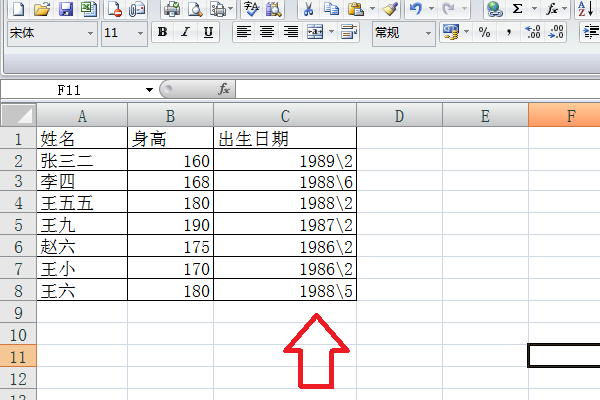The height and width of the screenshot is (400, 600).
Task: Open the 常规 number format dropdown
Action: (x=428, y=34)
